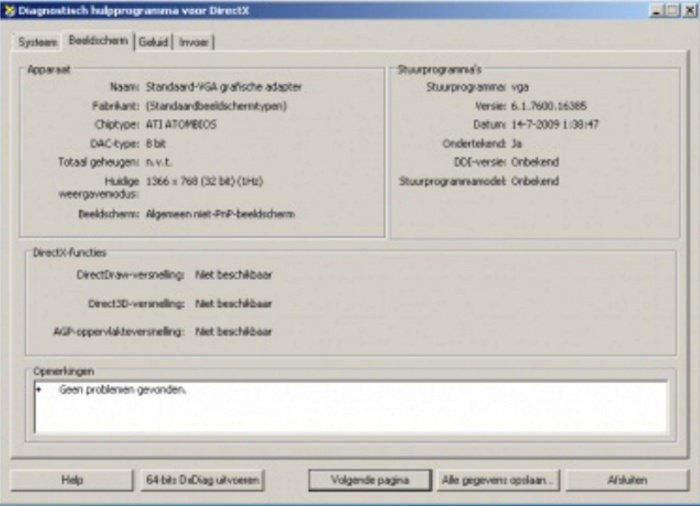Click AGP-oppervlakteversnelling value 'Niet beschikbaar'

point(233,332)
